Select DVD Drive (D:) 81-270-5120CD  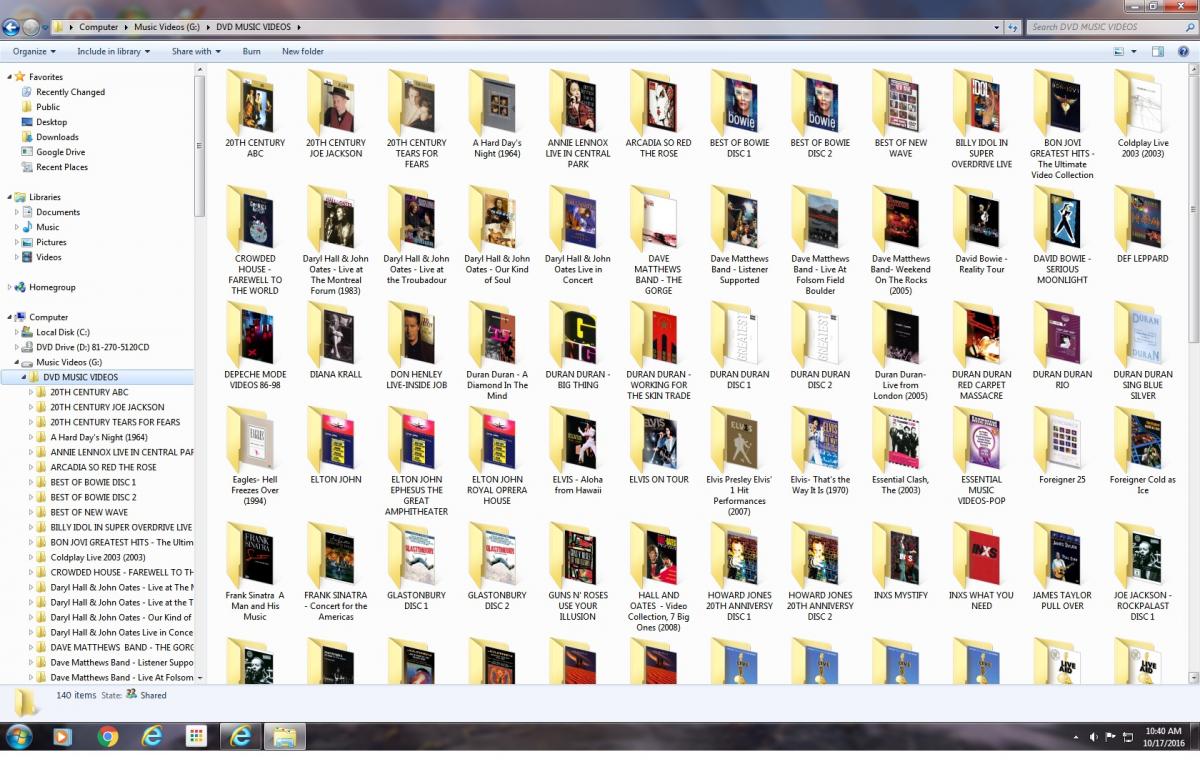pyautogui.click(x=92, y=347)
